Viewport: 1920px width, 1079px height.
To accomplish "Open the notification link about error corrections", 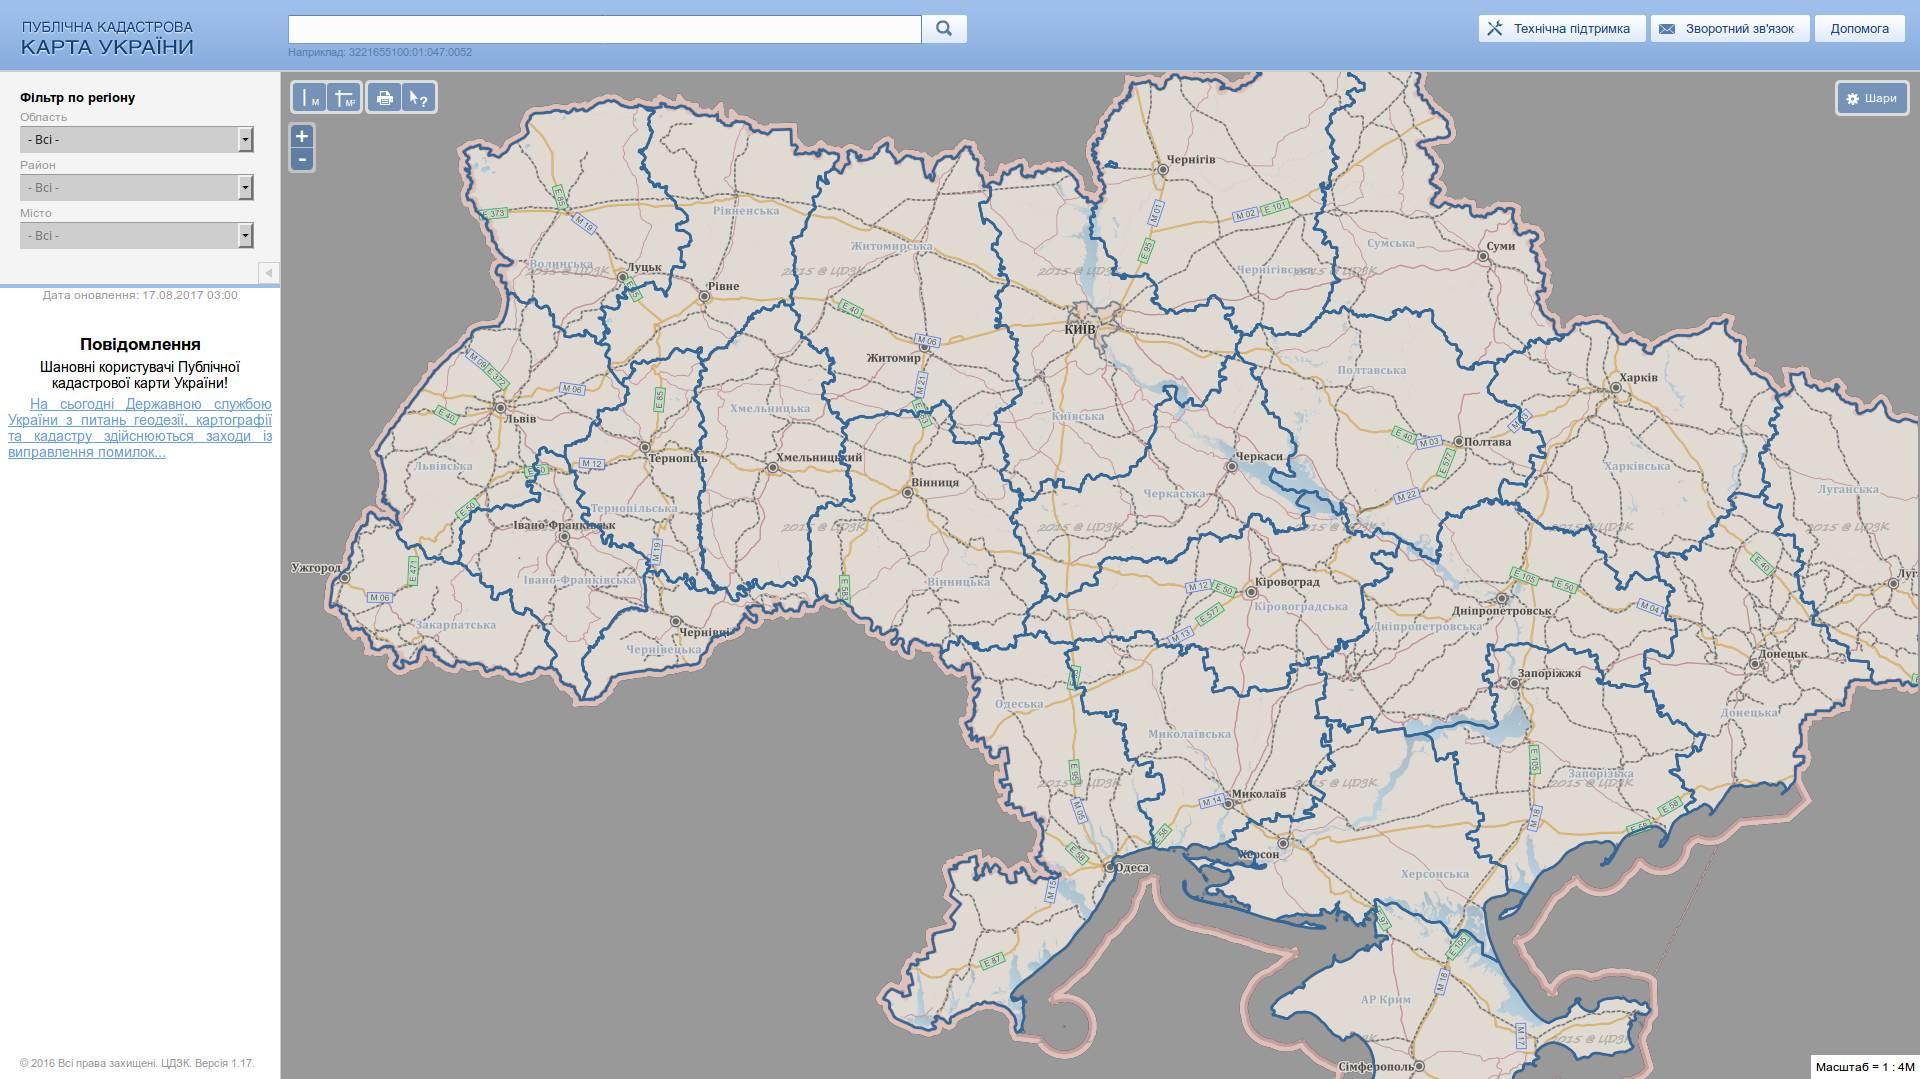I will click(140, 428).
